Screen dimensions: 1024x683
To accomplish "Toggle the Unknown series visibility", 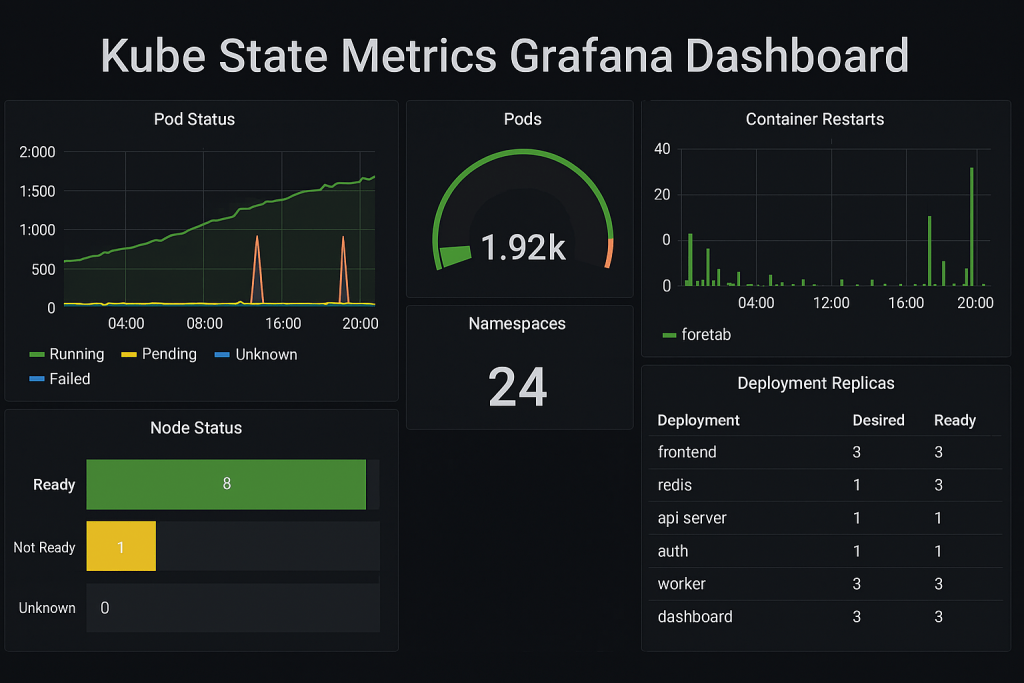I will [266, 354].
